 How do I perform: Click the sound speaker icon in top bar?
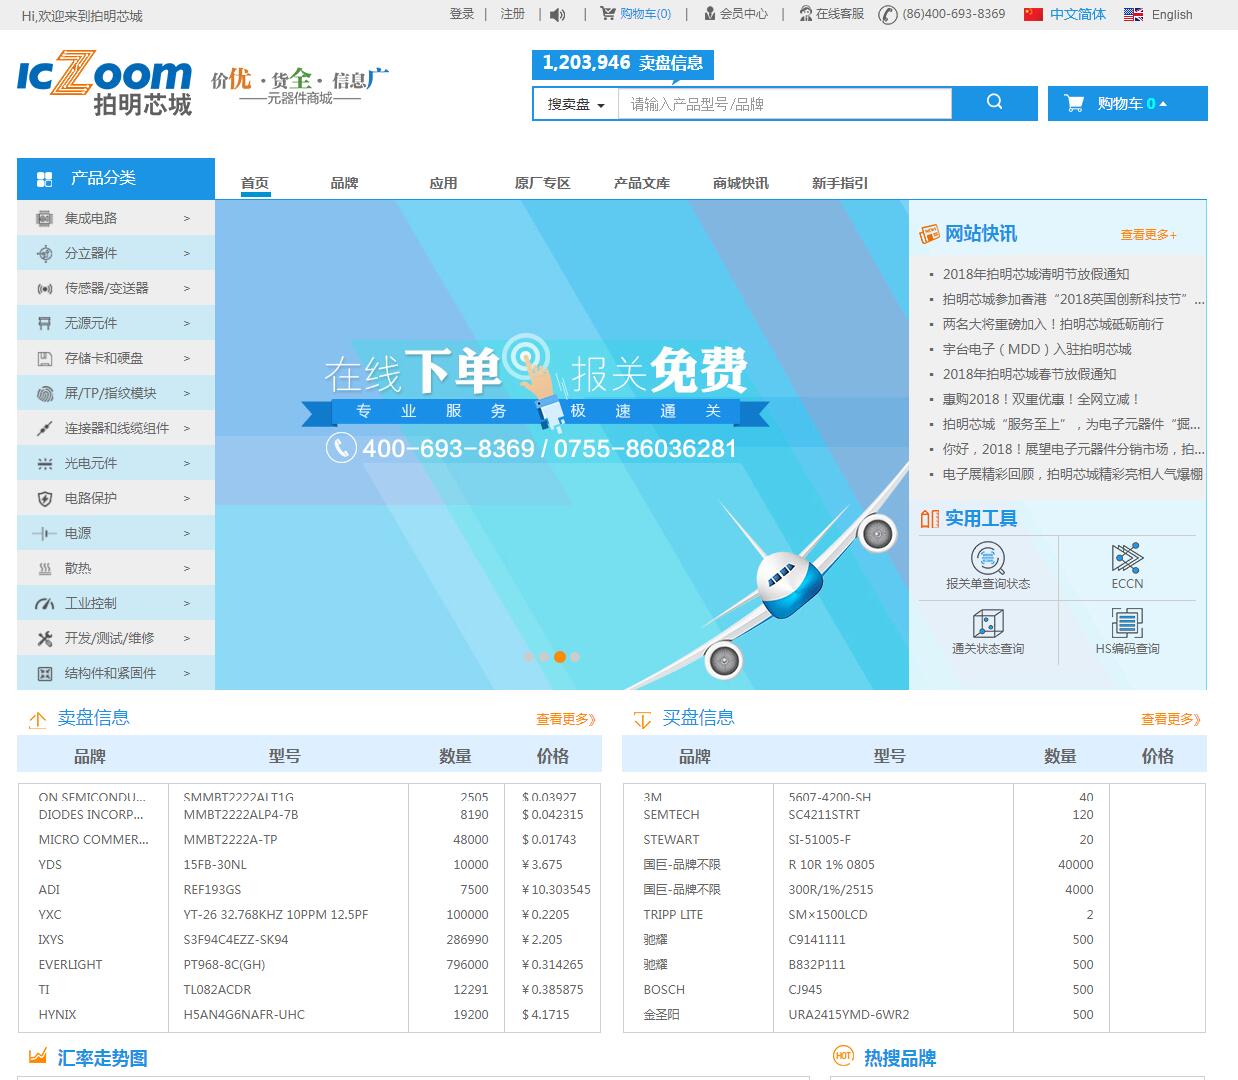click(558, 14)
